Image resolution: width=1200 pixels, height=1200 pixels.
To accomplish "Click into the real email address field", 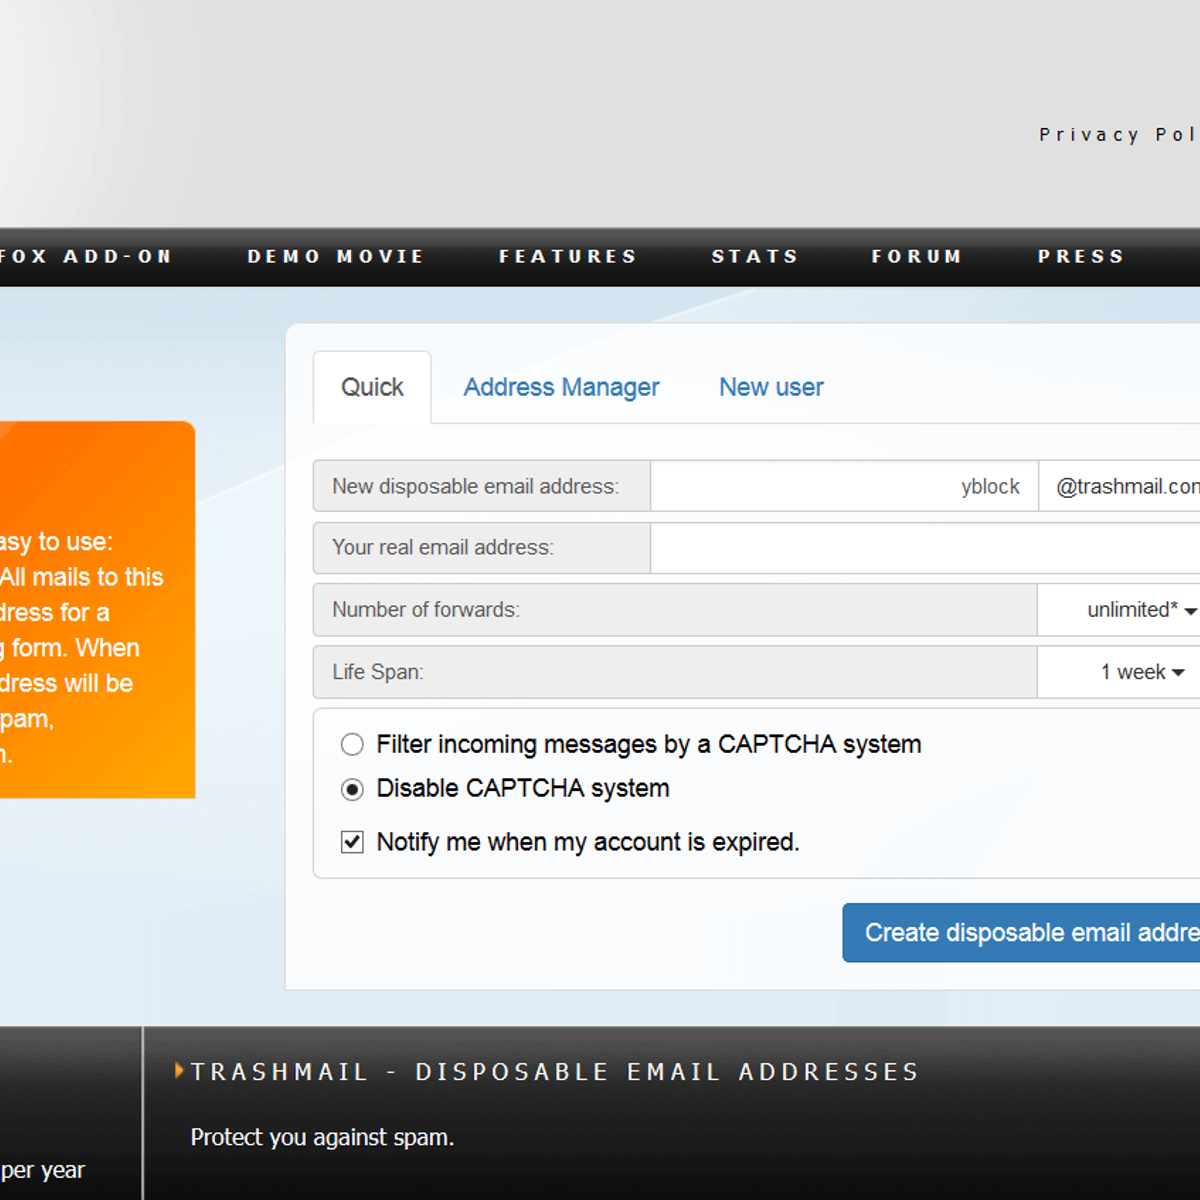I will point(924,548).
